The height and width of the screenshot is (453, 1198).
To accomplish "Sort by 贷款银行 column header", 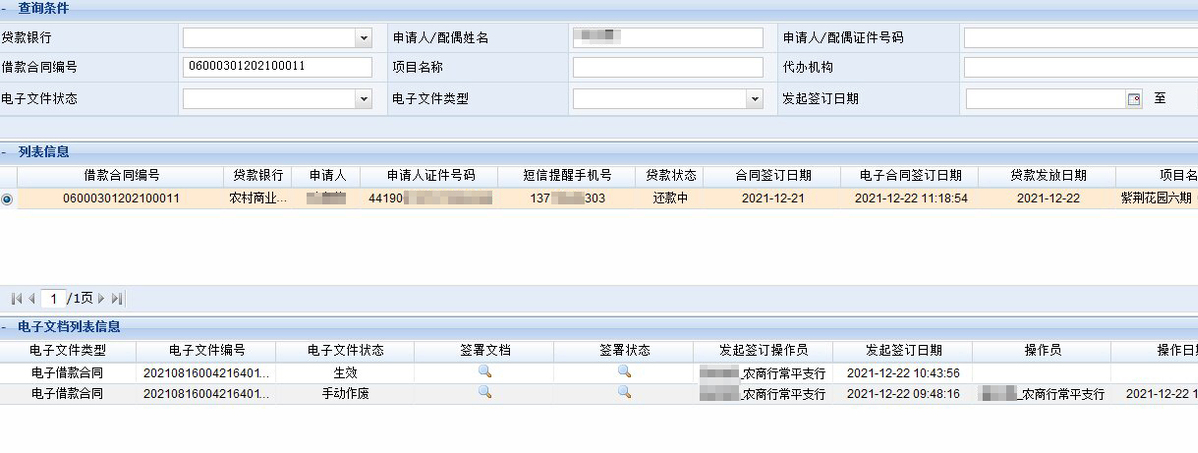I will tap(258, 176).
